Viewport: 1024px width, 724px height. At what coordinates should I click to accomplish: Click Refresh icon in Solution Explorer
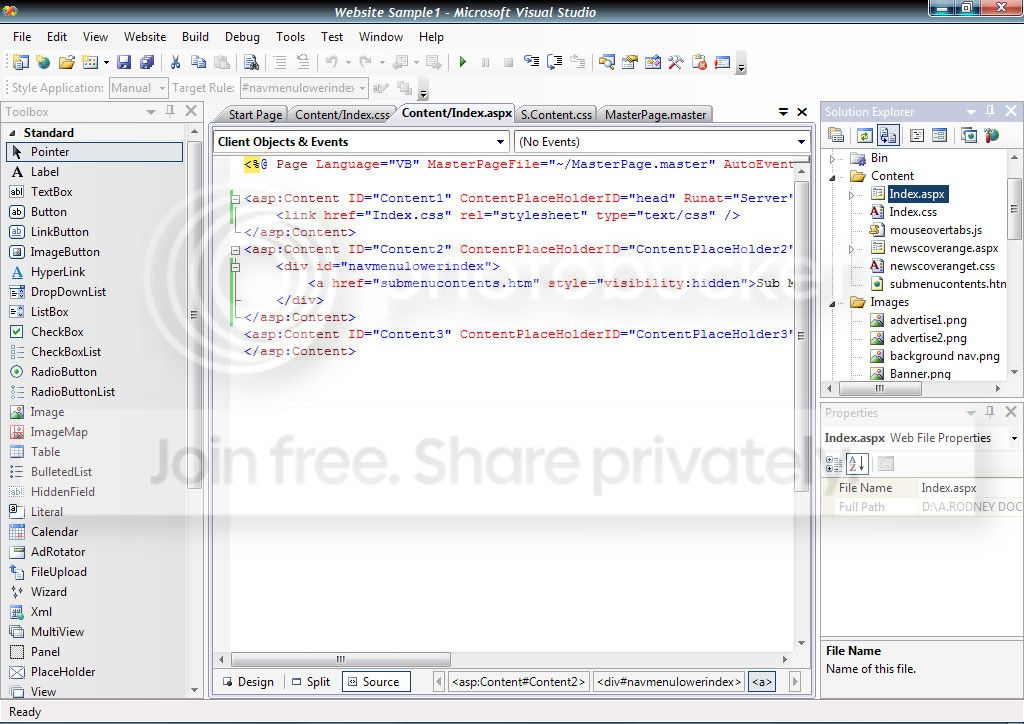[x=864, y=135]
